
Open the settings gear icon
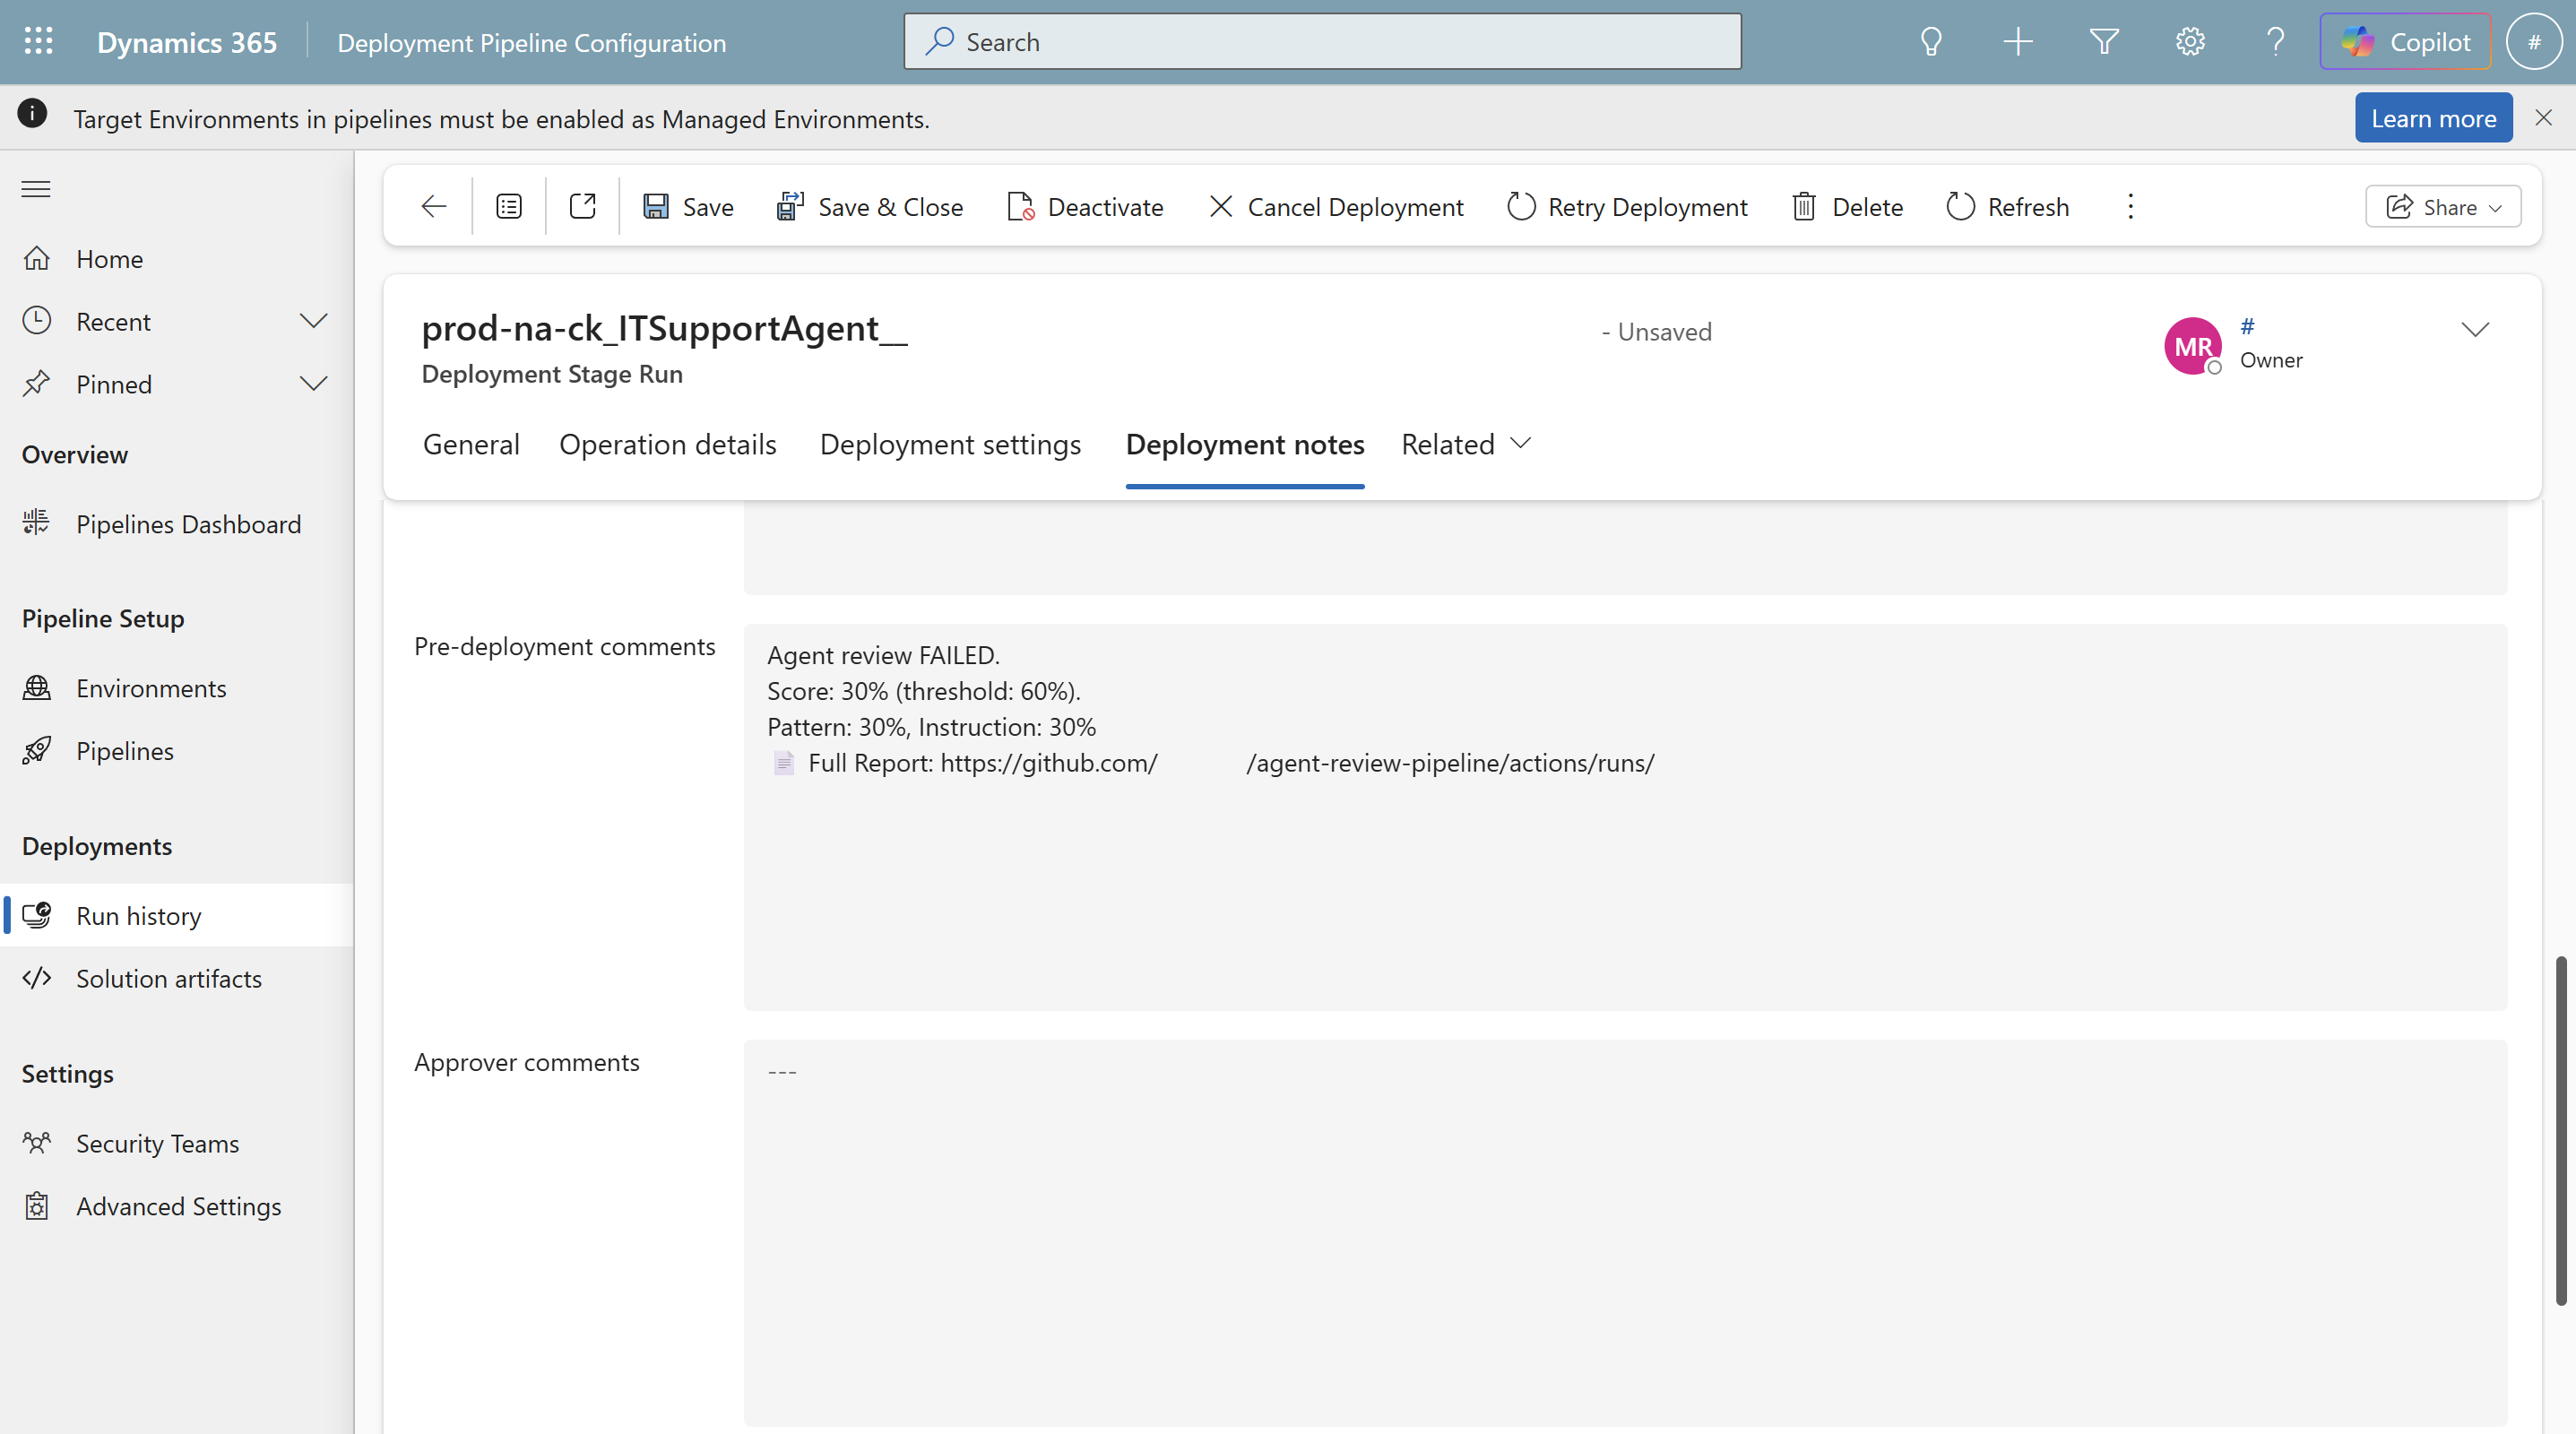tap(2190, 42)
